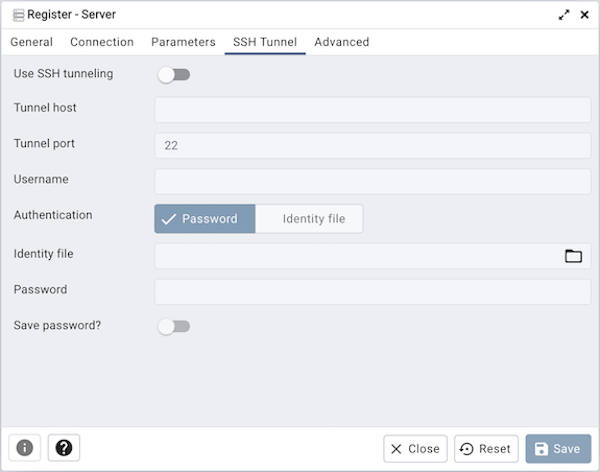Select Identity file authentication option
600x472 pixels.
309,219
